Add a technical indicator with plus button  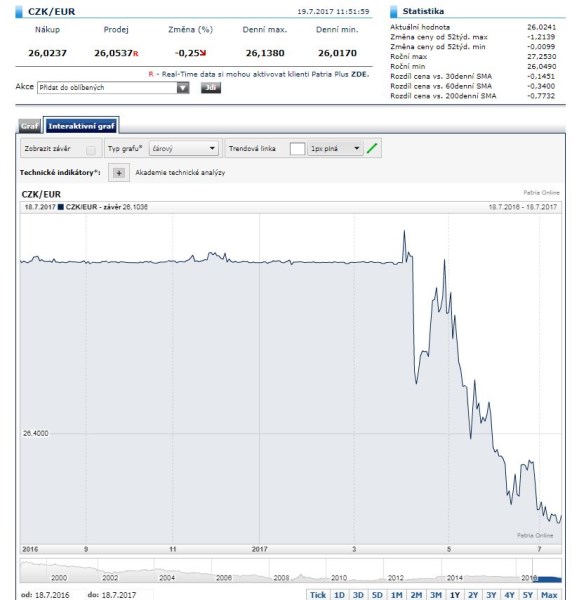point(119,173)
